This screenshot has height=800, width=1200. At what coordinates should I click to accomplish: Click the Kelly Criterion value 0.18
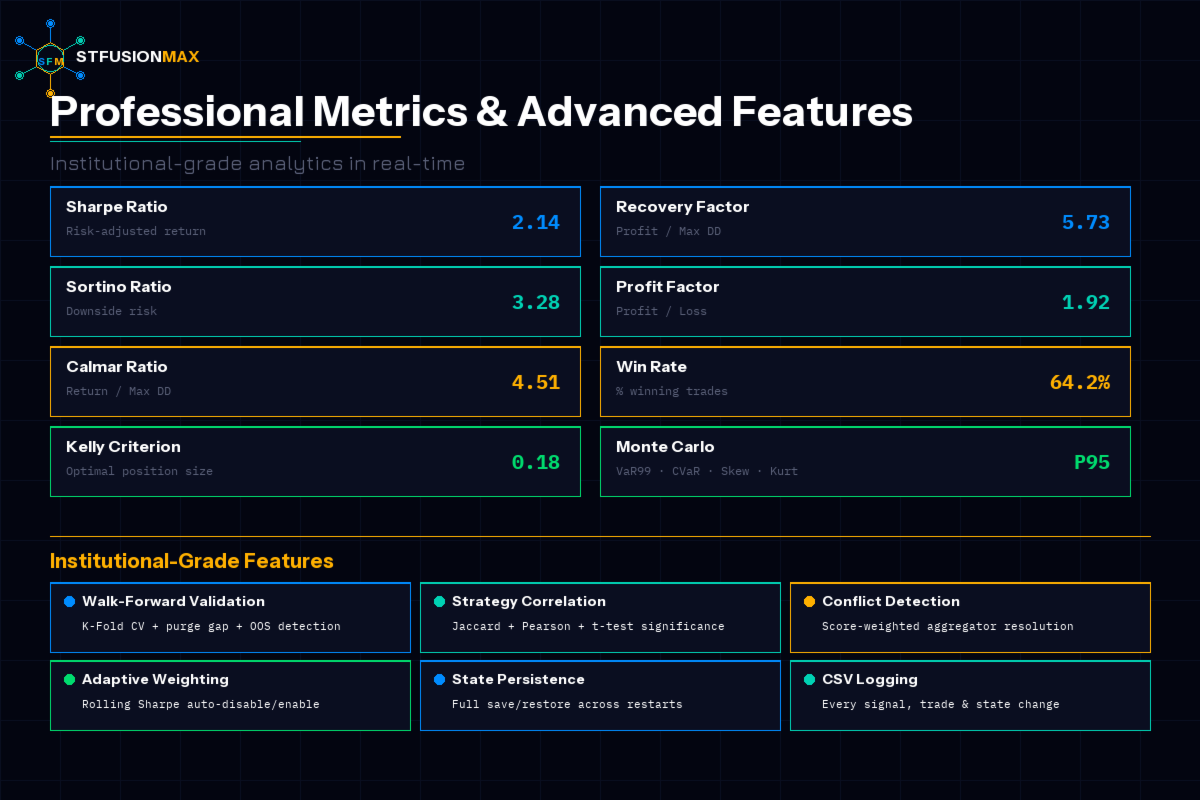click(x=536, y=462)
